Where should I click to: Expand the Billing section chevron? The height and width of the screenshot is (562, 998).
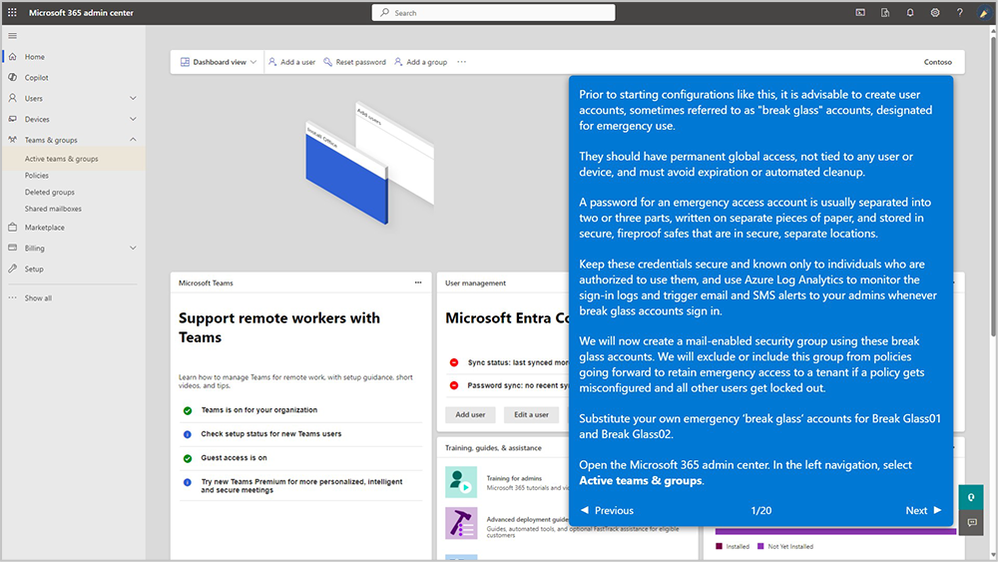click(133, 248)
